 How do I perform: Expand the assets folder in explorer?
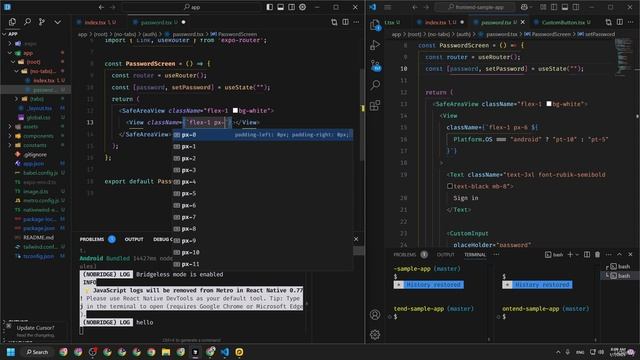click(x=31, y=127)
